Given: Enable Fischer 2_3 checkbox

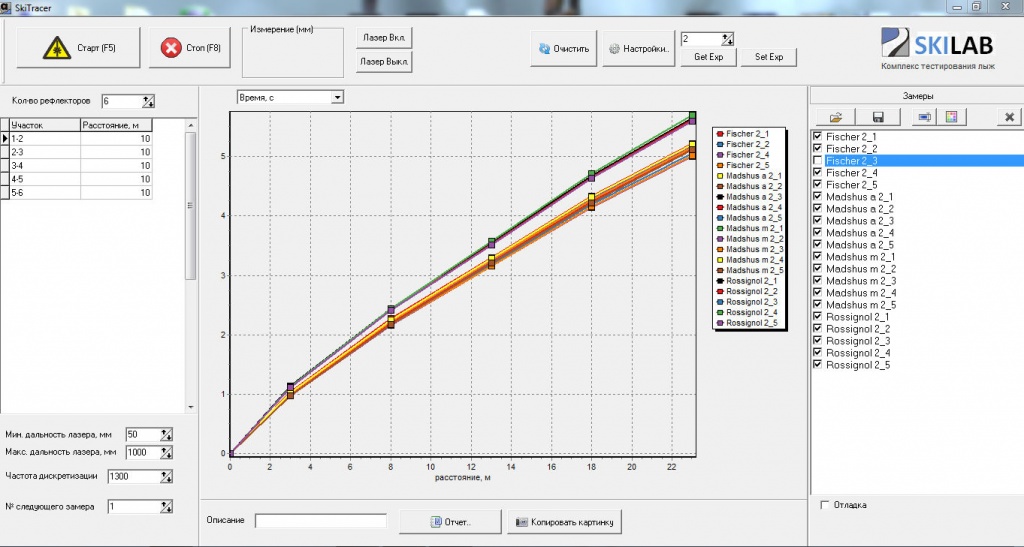Looking at the screenshot, I should point(817,161).
